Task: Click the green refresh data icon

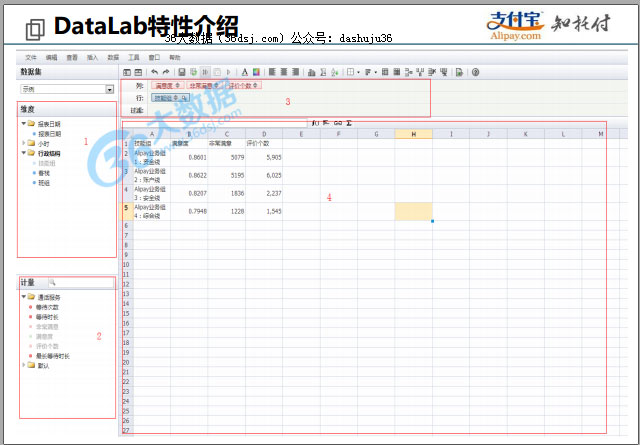Action: (193, 72)
